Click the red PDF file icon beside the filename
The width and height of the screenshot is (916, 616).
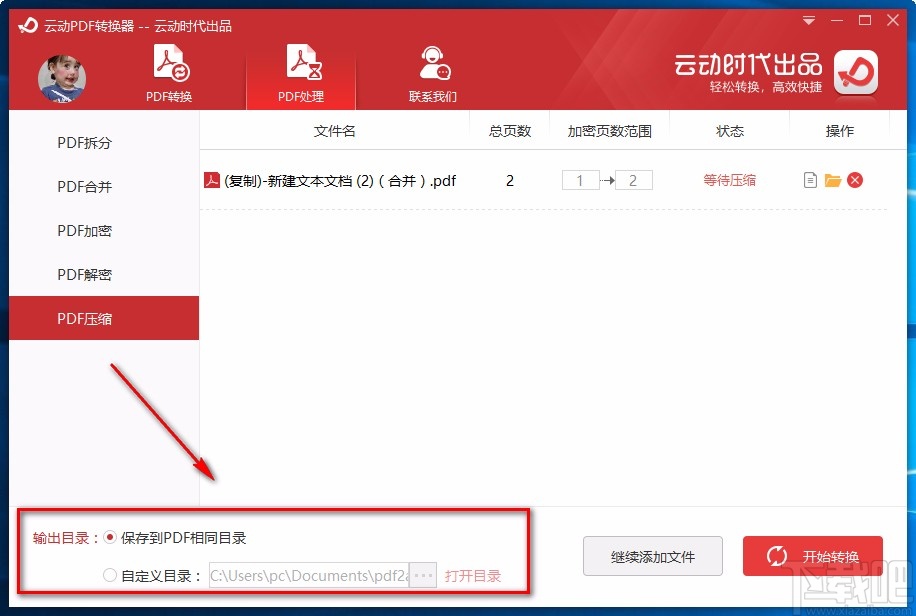pos(210,181)
